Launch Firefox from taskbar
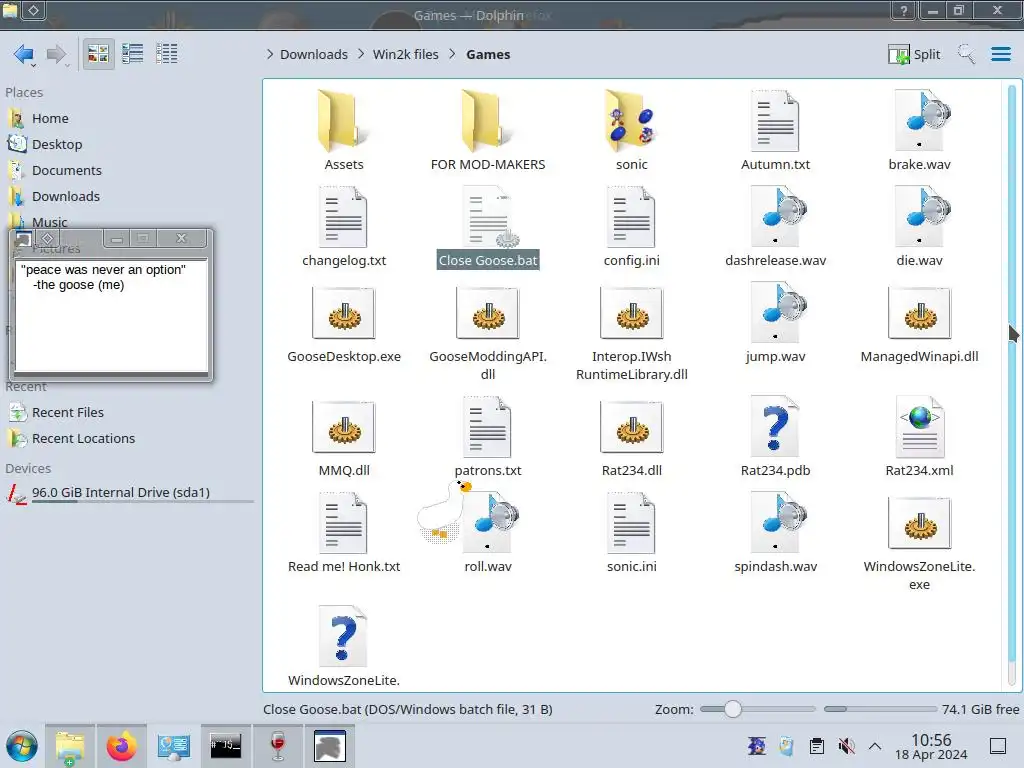Screen dimensions: 1024x768 point(121,746)
